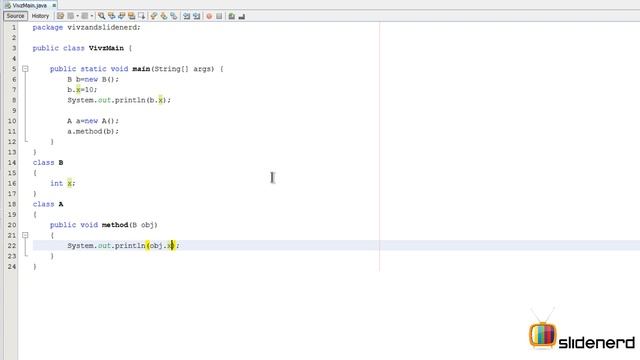The height and width of the screenshot is (360, 640).
Task: Click the Find Selection magnifier icon
Action: (x=102, y=16)
